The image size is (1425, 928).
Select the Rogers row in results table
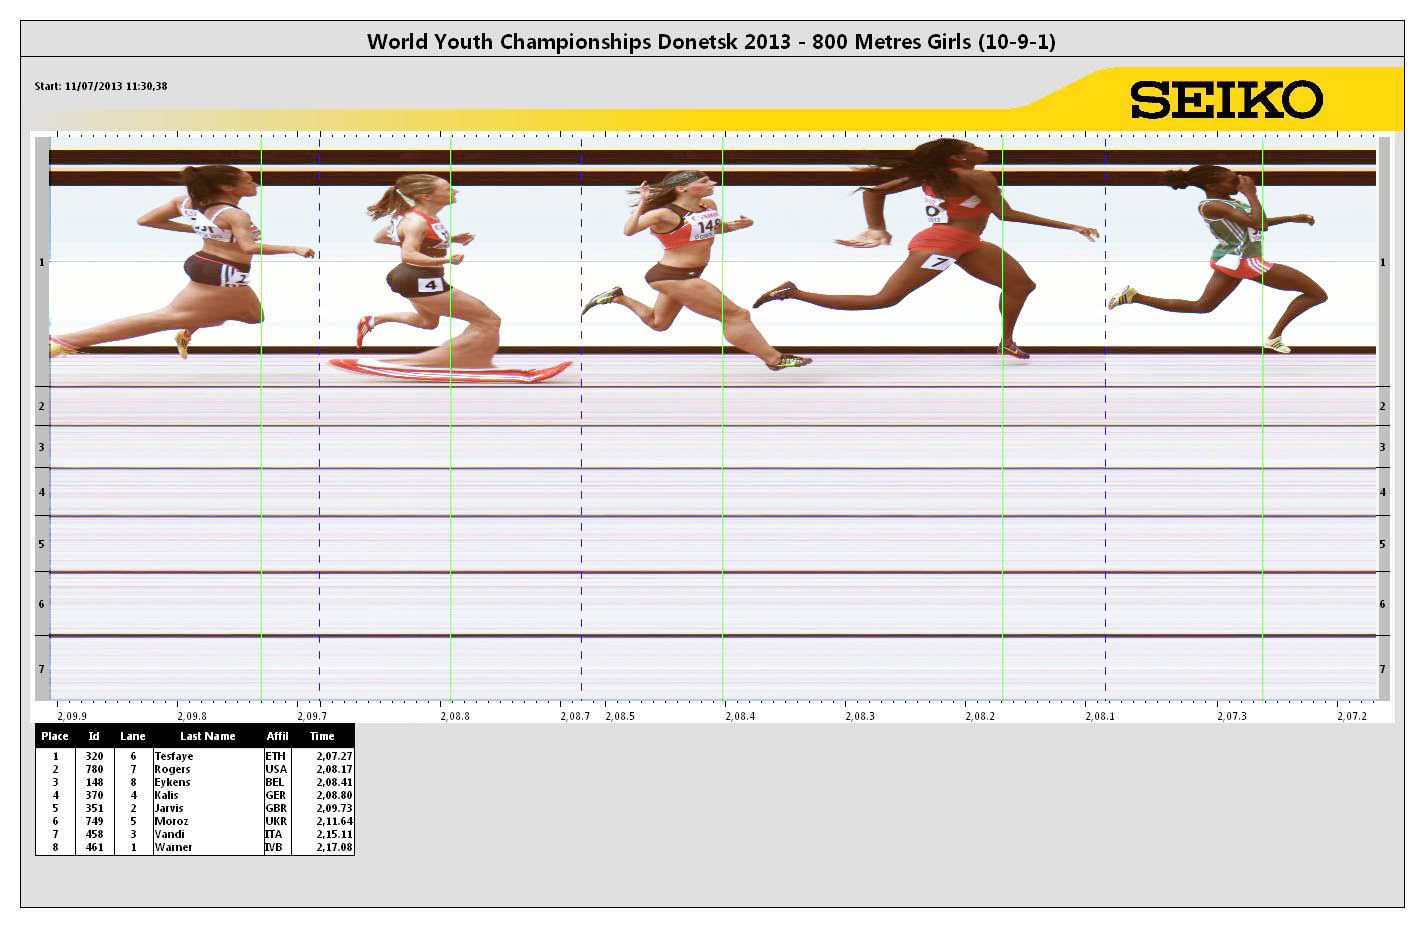[194, 769]
